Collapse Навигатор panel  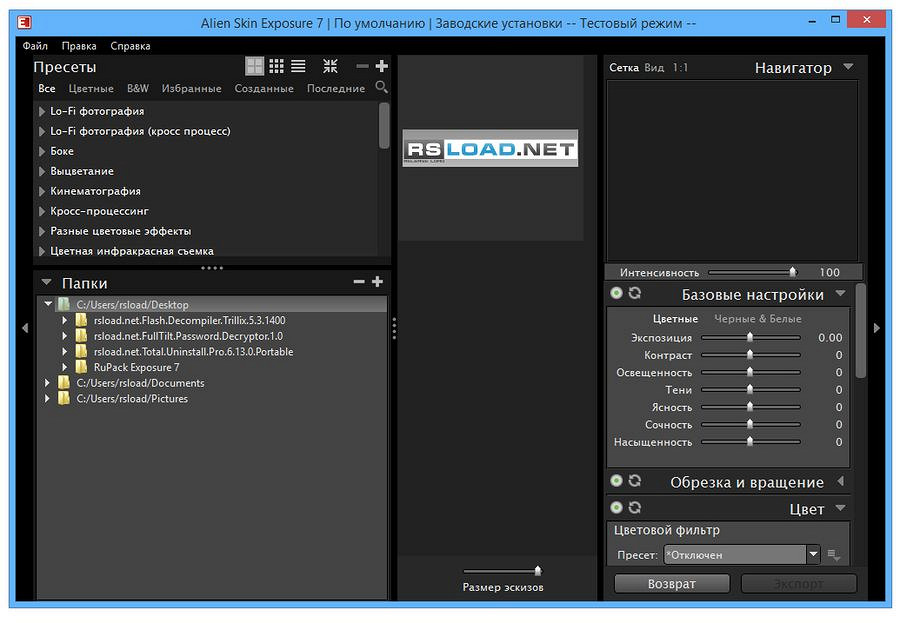point(848,67)
